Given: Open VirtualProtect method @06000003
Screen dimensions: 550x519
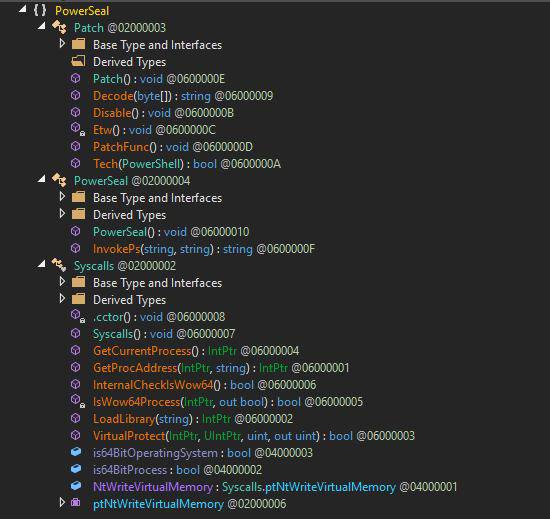Looking at the screenshot, I should pos(254,436).
